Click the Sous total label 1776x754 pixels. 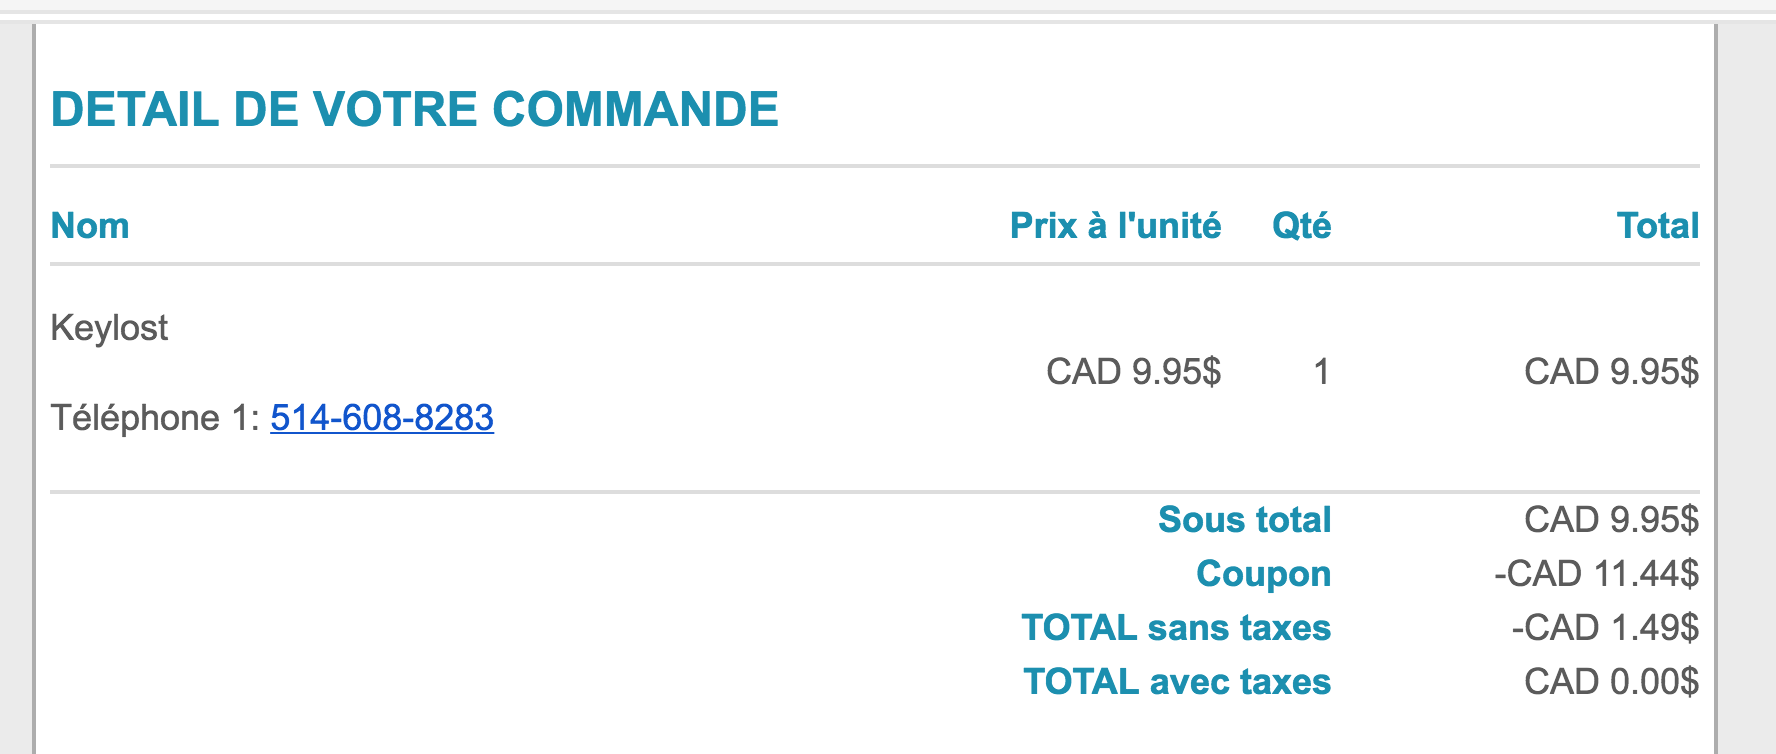pos(1244,520)
